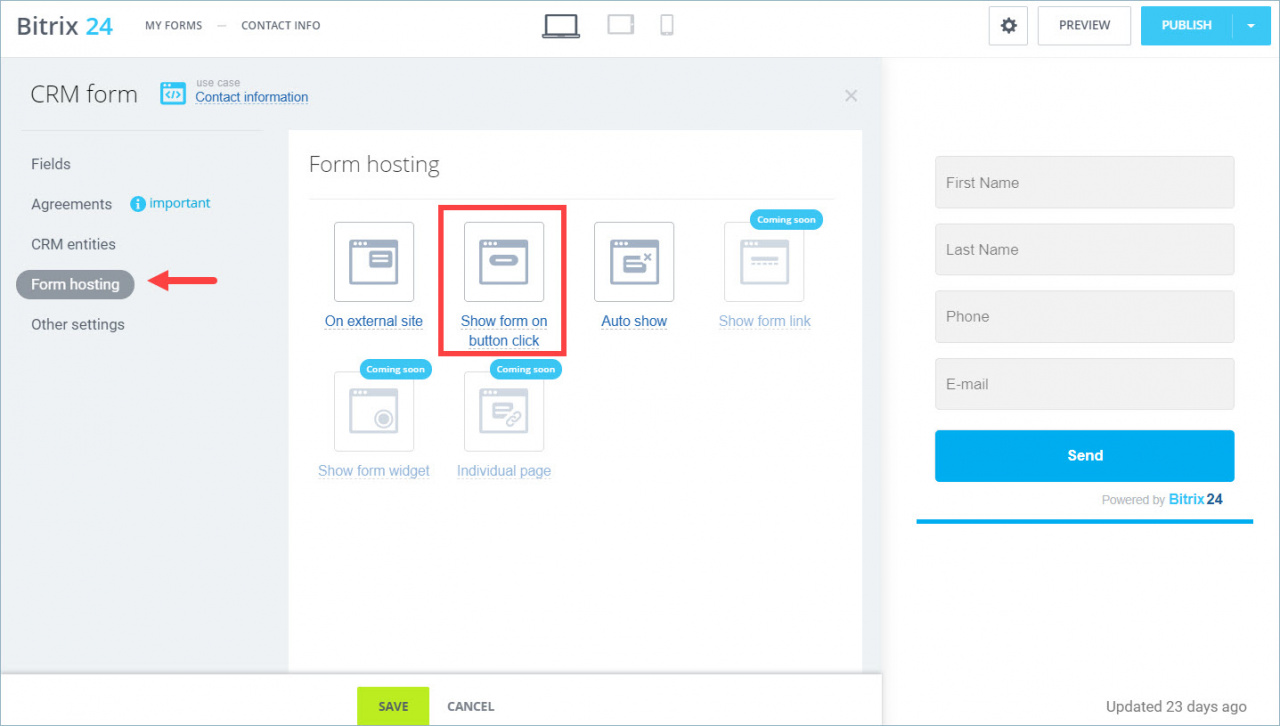Click the Individual page link text
Viewport: 1280px width, 726px height.
(x=504, y=471)
